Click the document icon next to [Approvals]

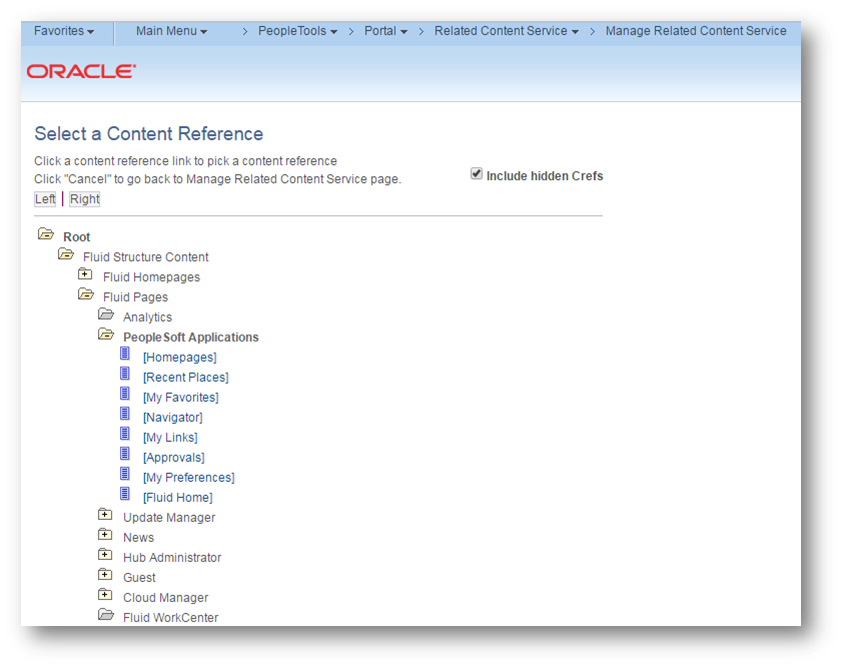(125, 454)
